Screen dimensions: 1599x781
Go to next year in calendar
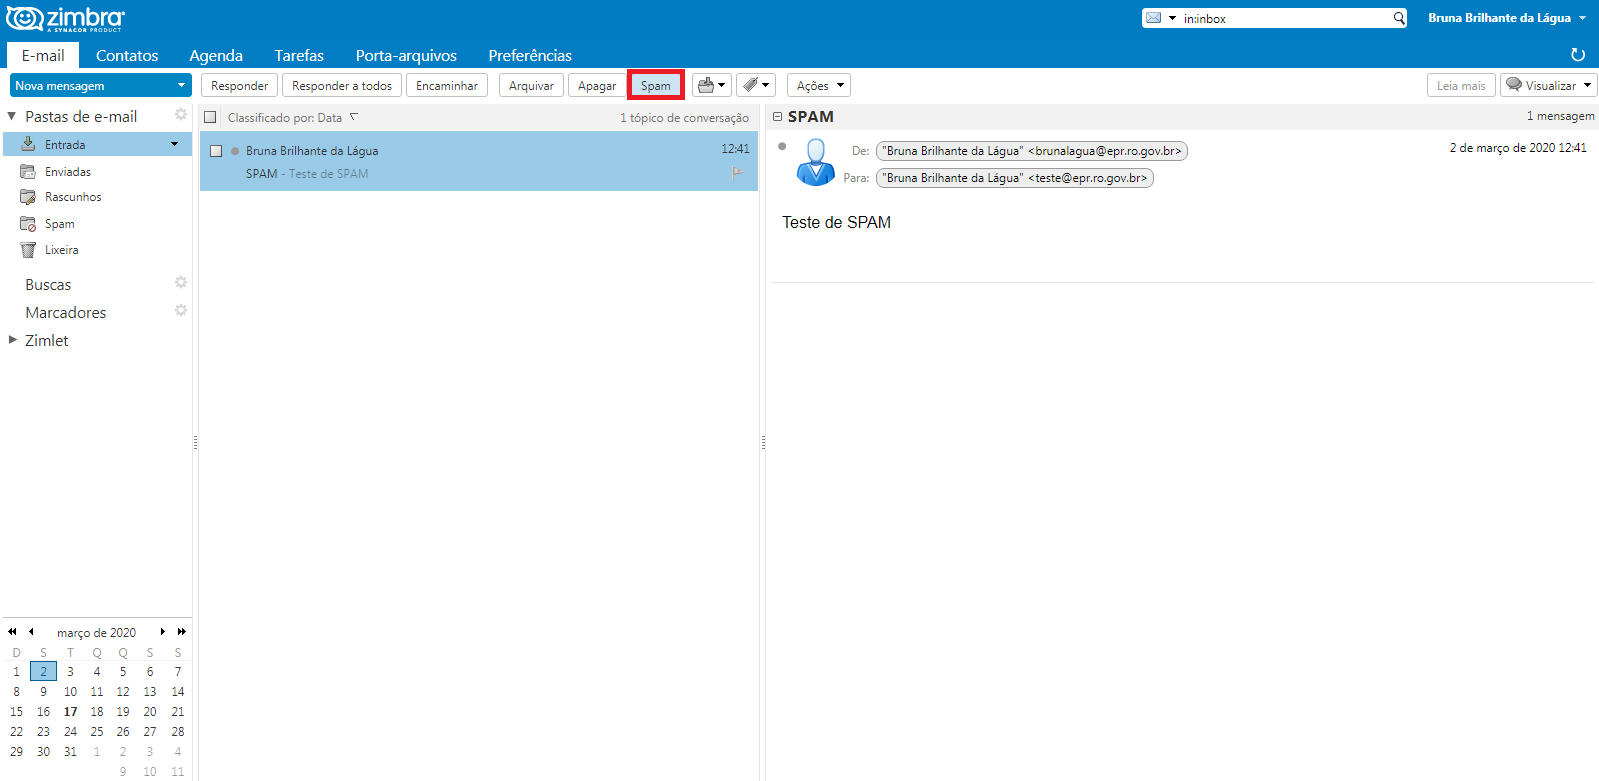181,632
